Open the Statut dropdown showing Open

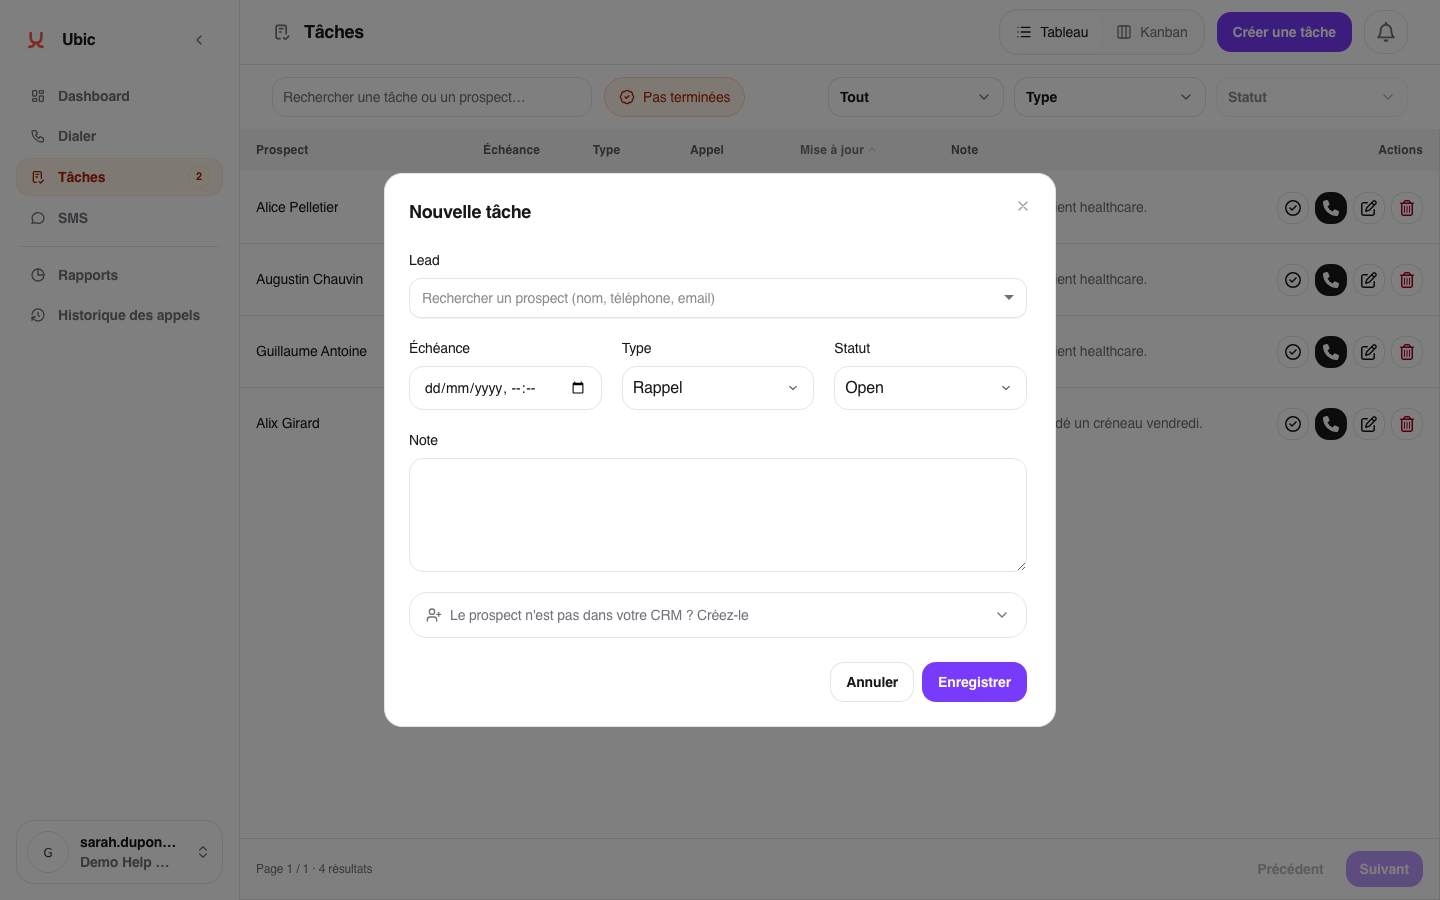coord(929,388)
